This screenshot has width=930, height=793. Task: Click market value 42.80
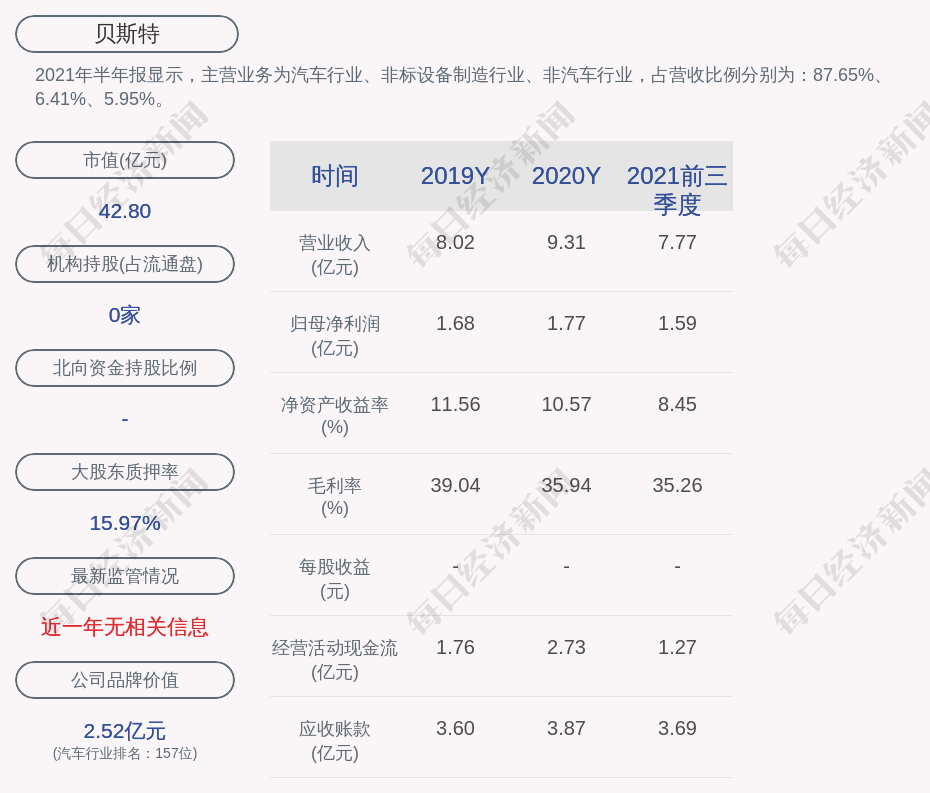coord(125,211)
